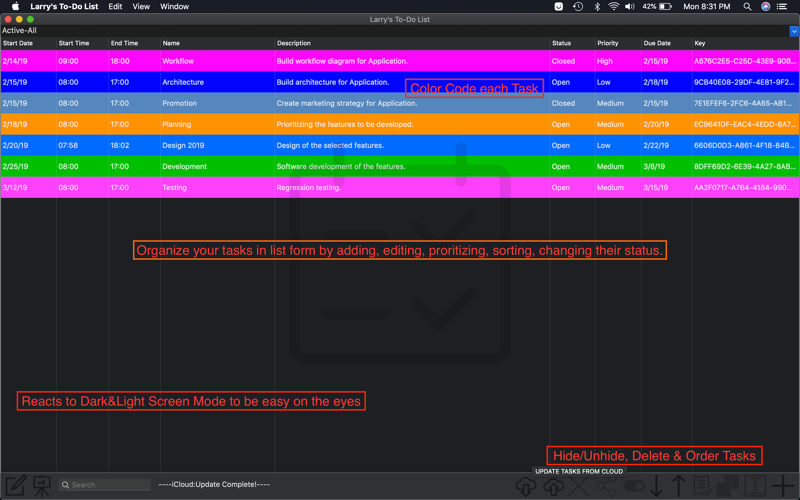Open Time Machine in the menu bar
800x500 pixels.
click(x=578, y=7)
